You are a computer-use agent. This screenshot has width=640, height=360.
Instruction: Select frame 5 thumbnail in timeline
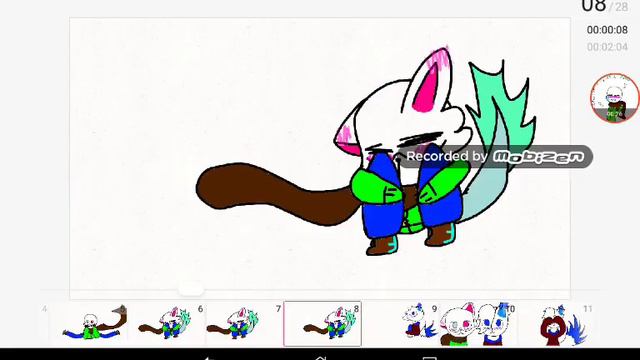pyautogui.click(x=89, y=324)
